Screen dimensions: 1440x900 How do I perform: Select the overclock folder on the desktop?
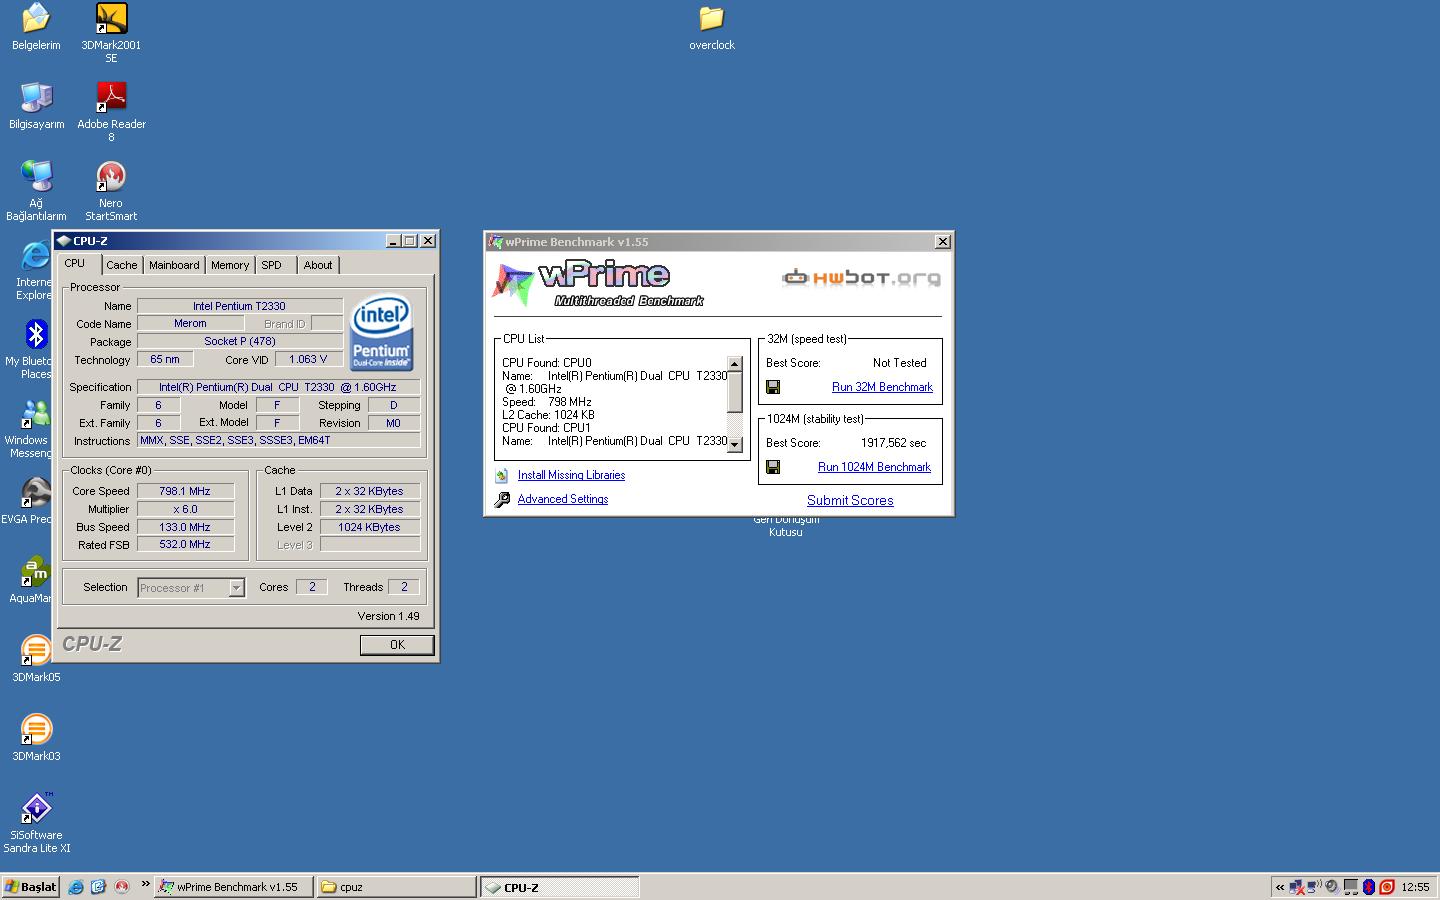(712, 27)
